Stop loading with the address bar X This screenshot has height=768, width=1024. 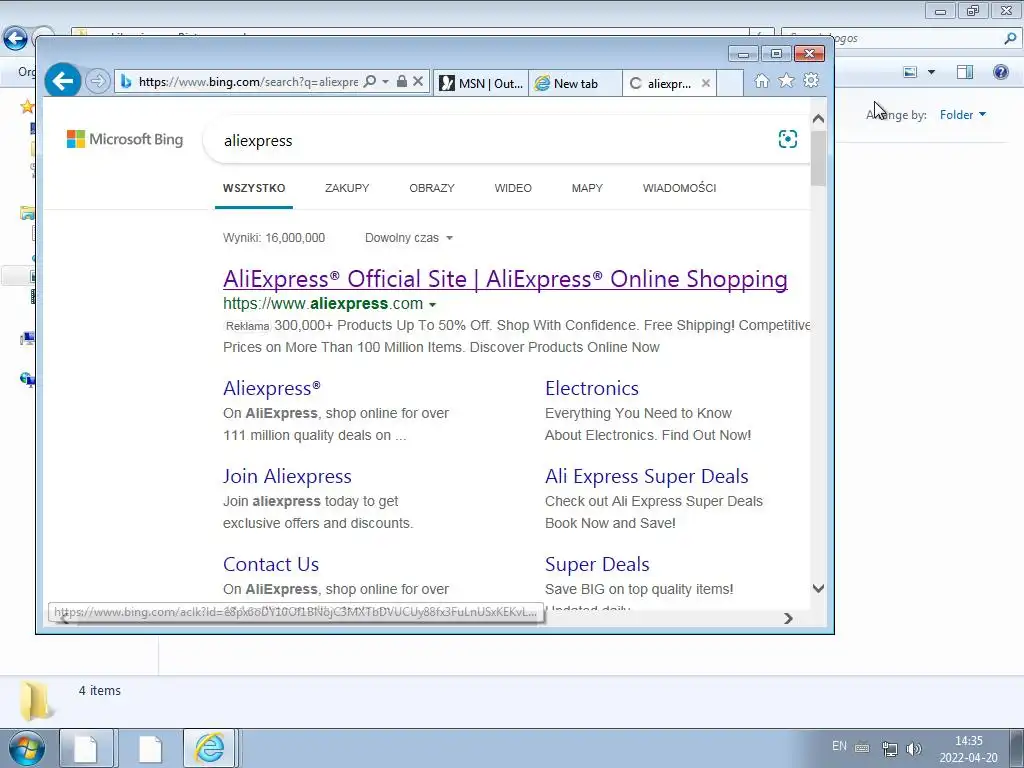[x=418, y=82]
